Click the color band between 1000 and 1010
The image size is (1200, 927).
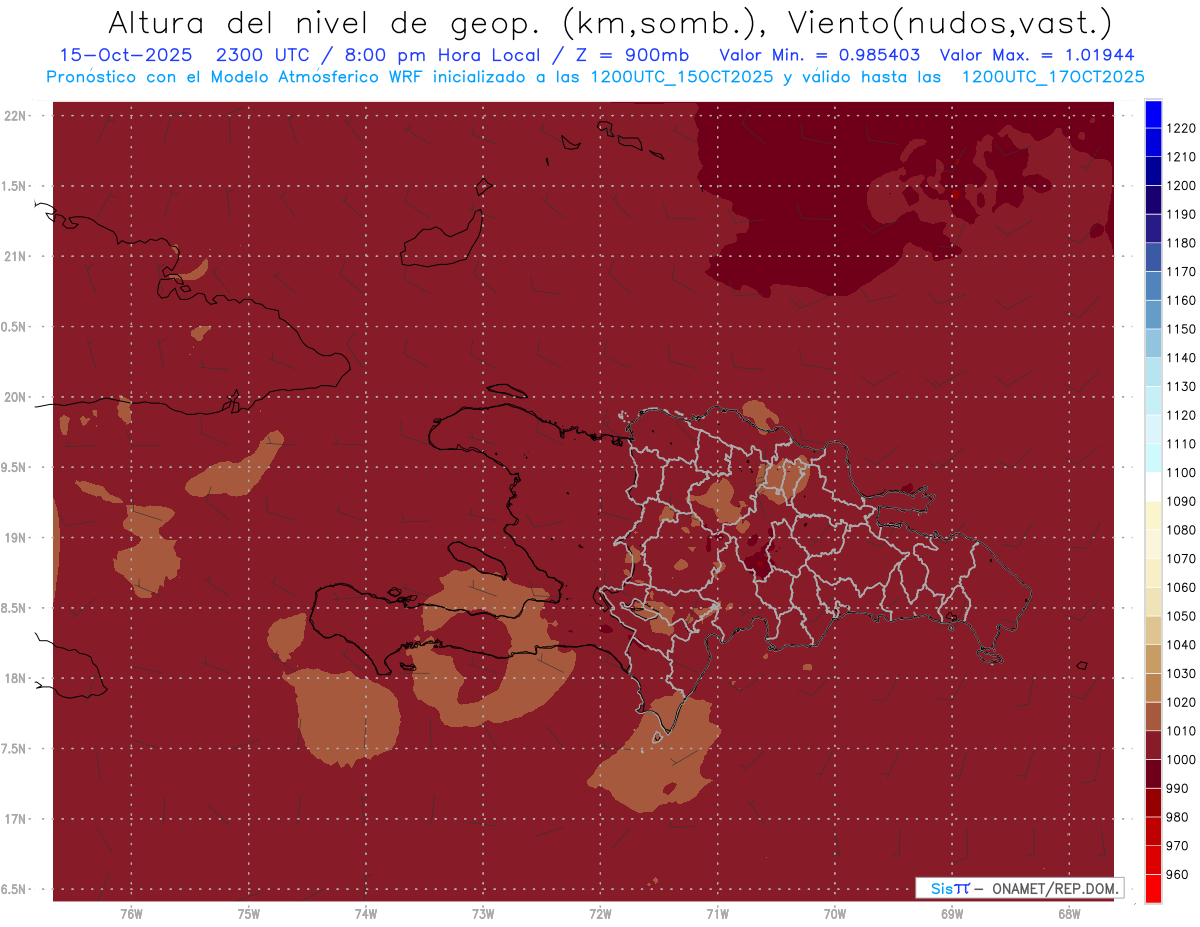click(1153, 745)
